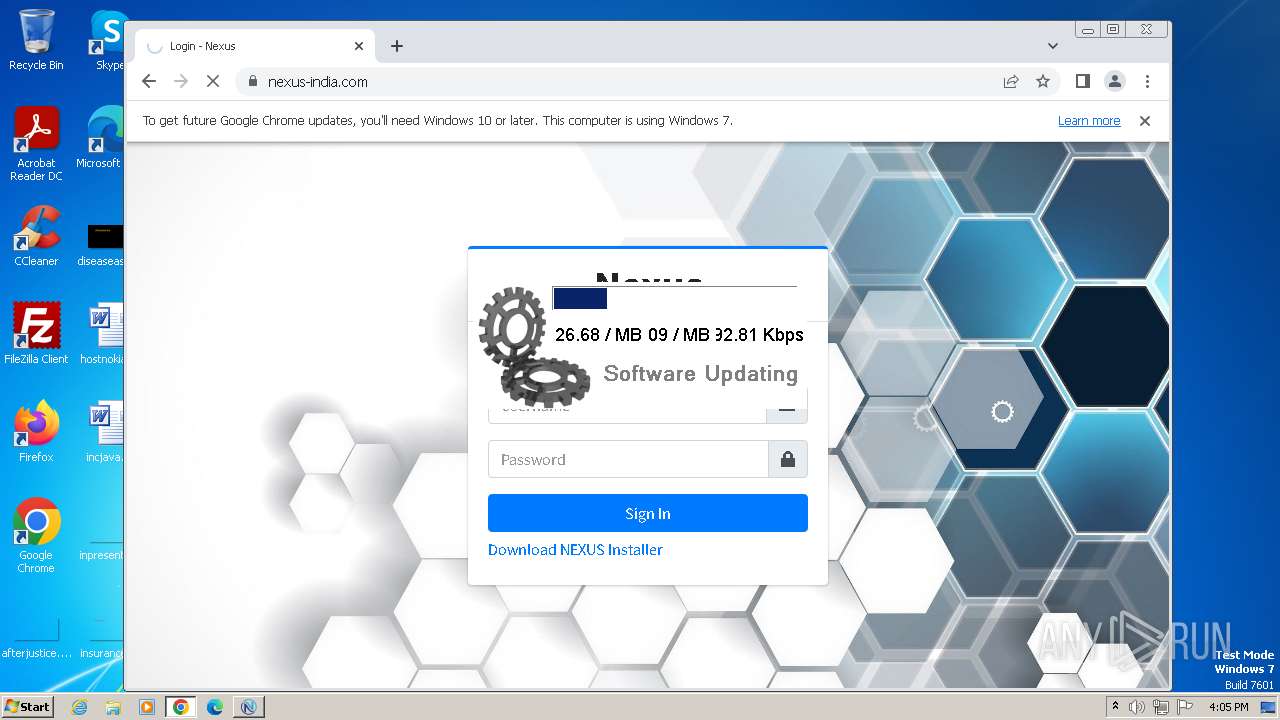This screenshot has width=1280, height=720.
Task: Open Windows Media Player taskbar icon
Action: pyautogui.click(x=147, y=707)
